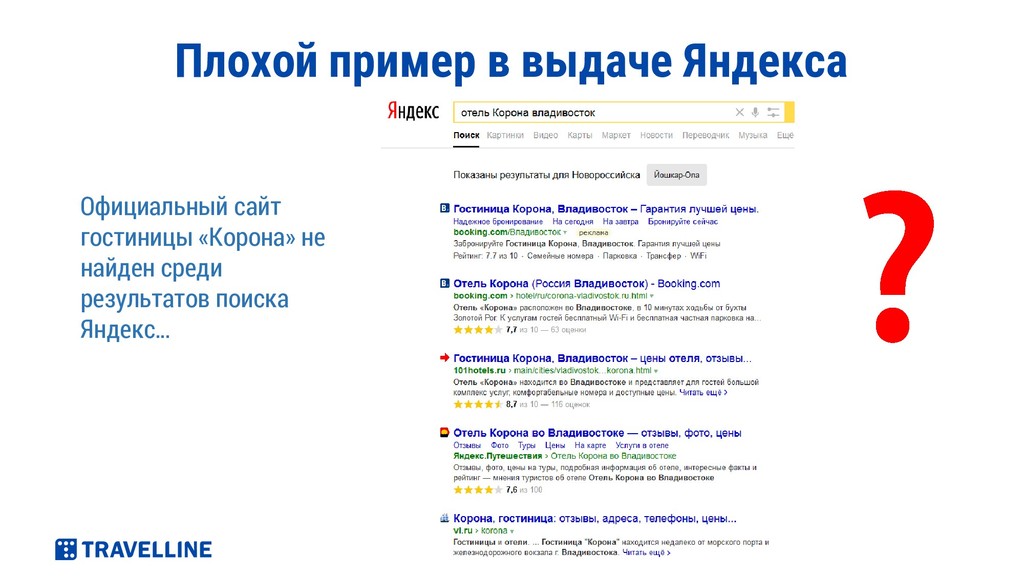Click the На карте sitelink
This screenshot has height=576, width=1024.
(590, 445)
